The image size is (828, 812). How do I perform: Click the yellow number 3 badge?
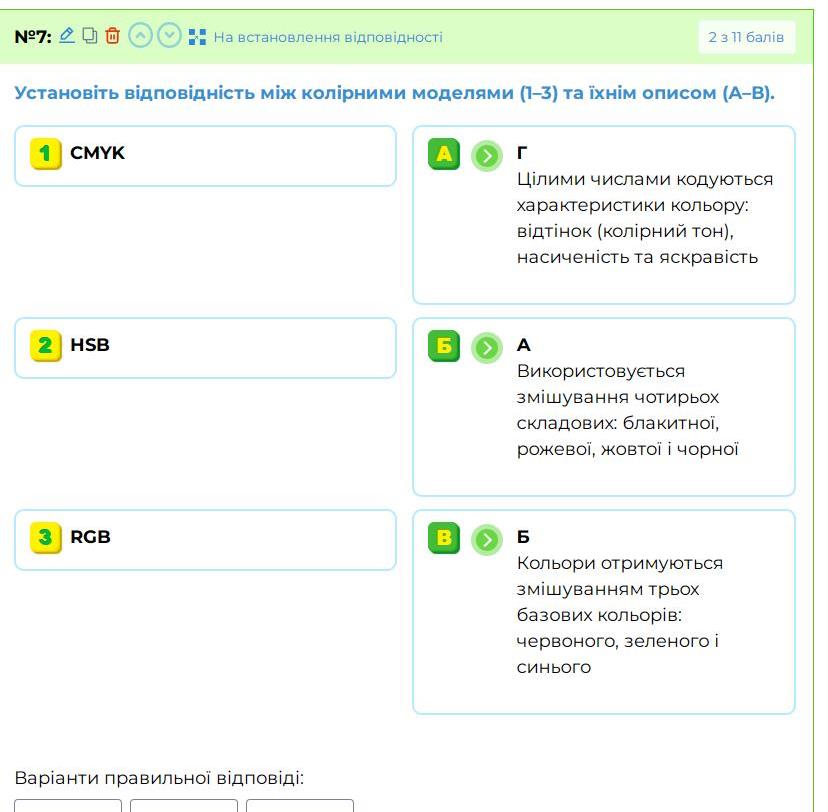[x=45, y=538]
